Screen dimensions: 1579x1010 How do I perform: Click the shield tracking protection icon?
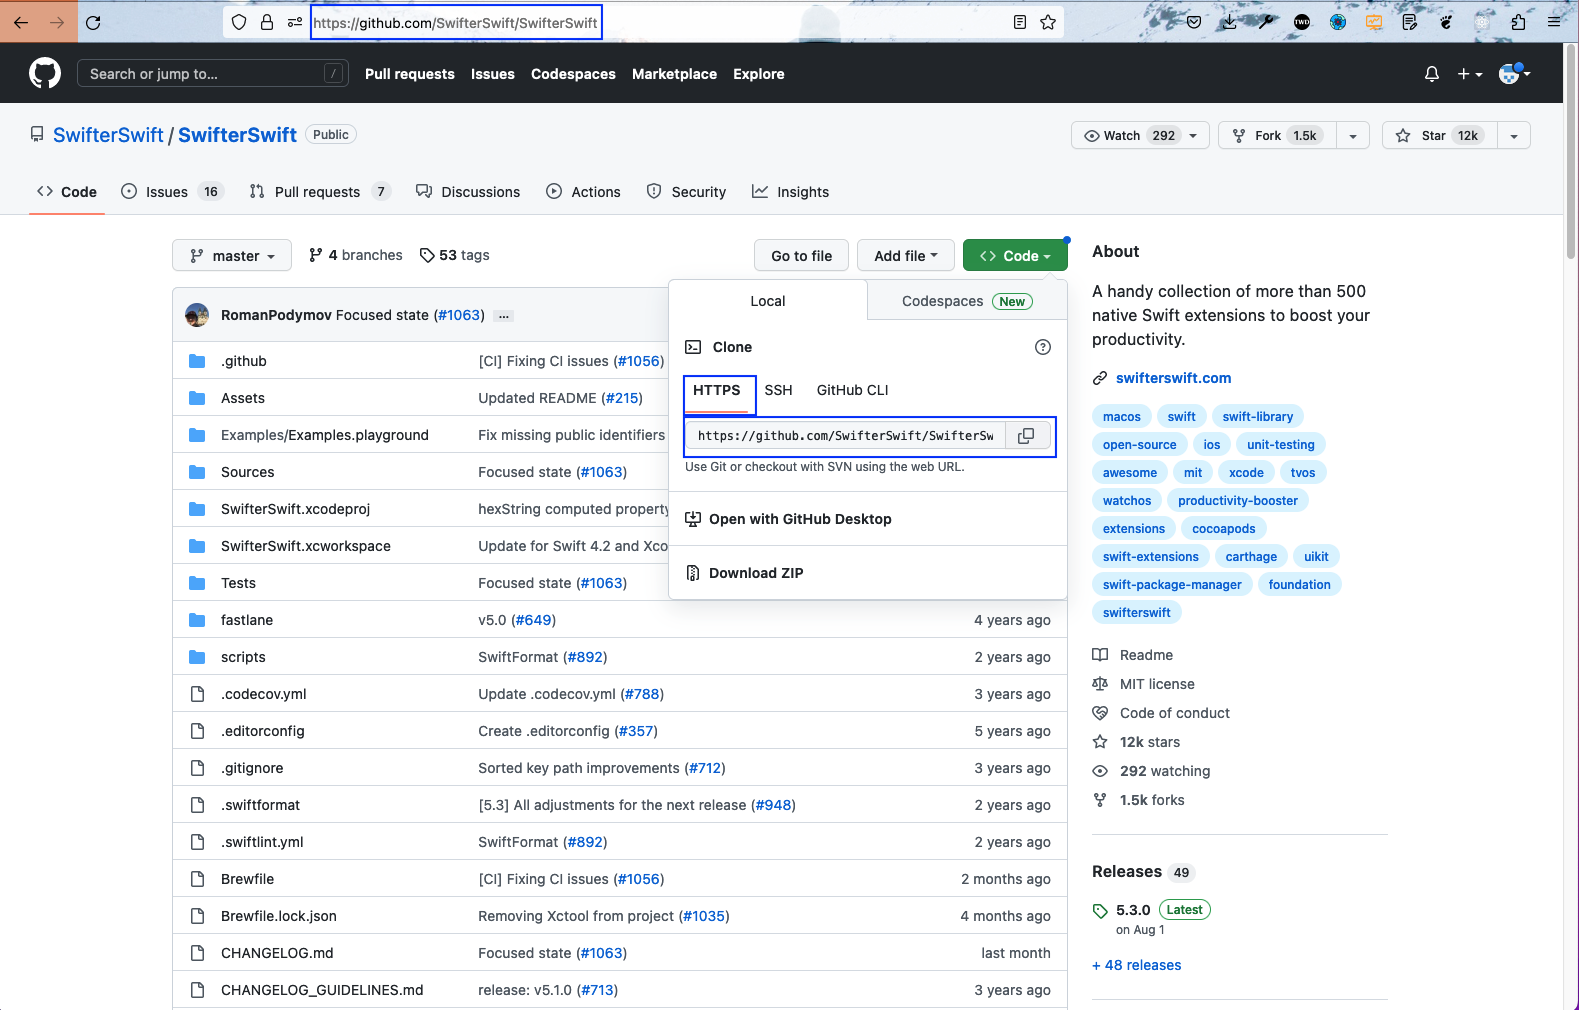pos(239,22)
